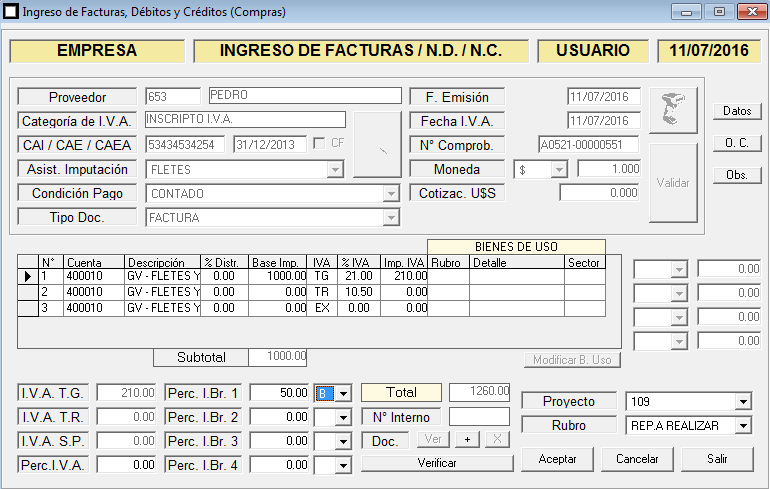Screen dimensions: 770x489
Task: Click the I.V.A. T.G. value 210.00
Action: (126, 393)
